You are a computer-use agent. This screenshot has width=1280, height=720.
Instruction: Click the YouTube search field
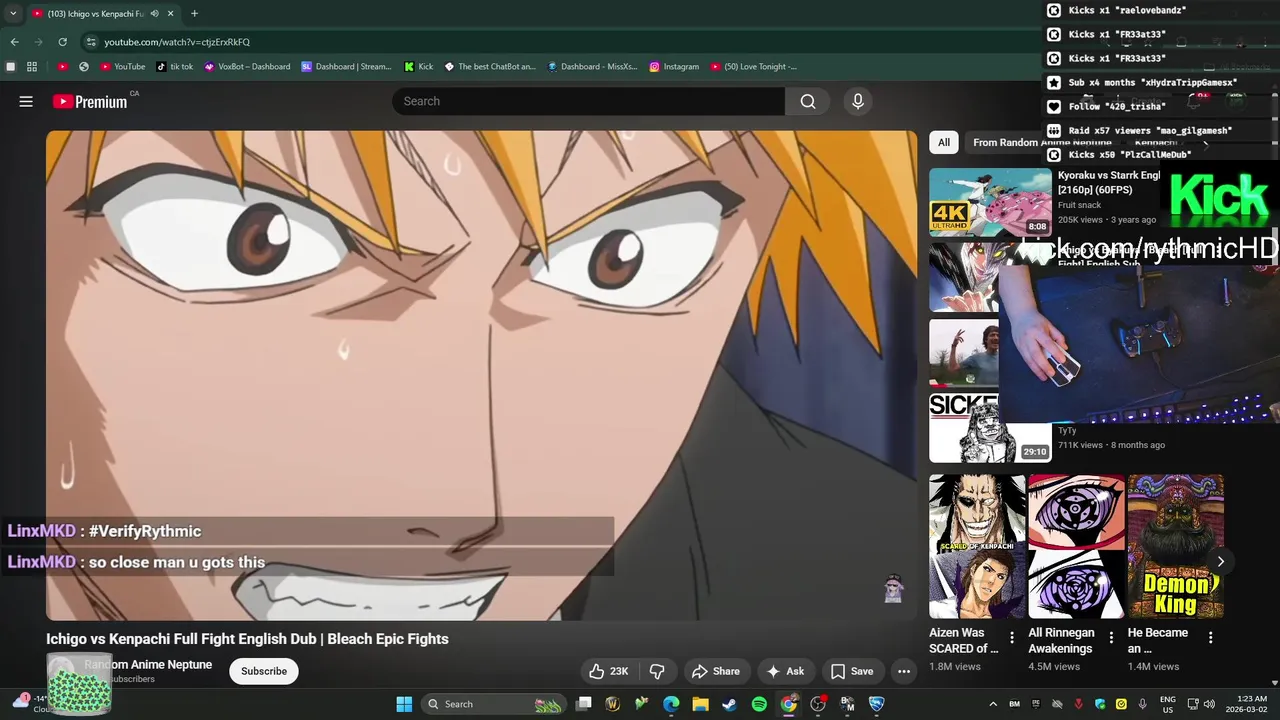588,101
